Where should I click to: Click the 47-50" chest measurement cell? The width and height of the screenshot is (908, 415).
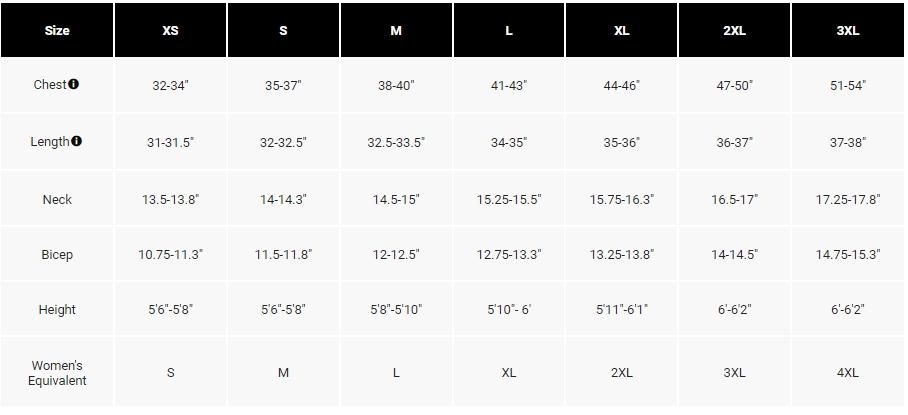pyautogui.click(x=734, y=86)
